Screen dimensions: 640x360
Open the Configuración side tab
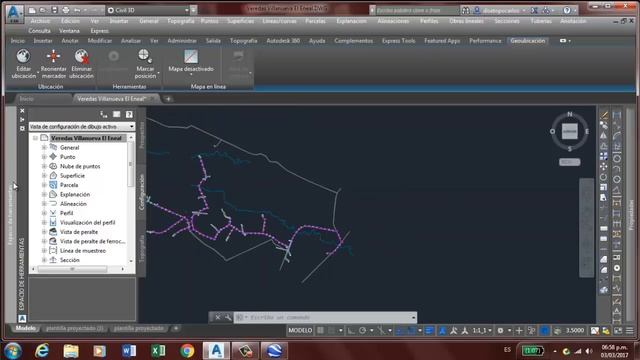click(x=142, y=192)
